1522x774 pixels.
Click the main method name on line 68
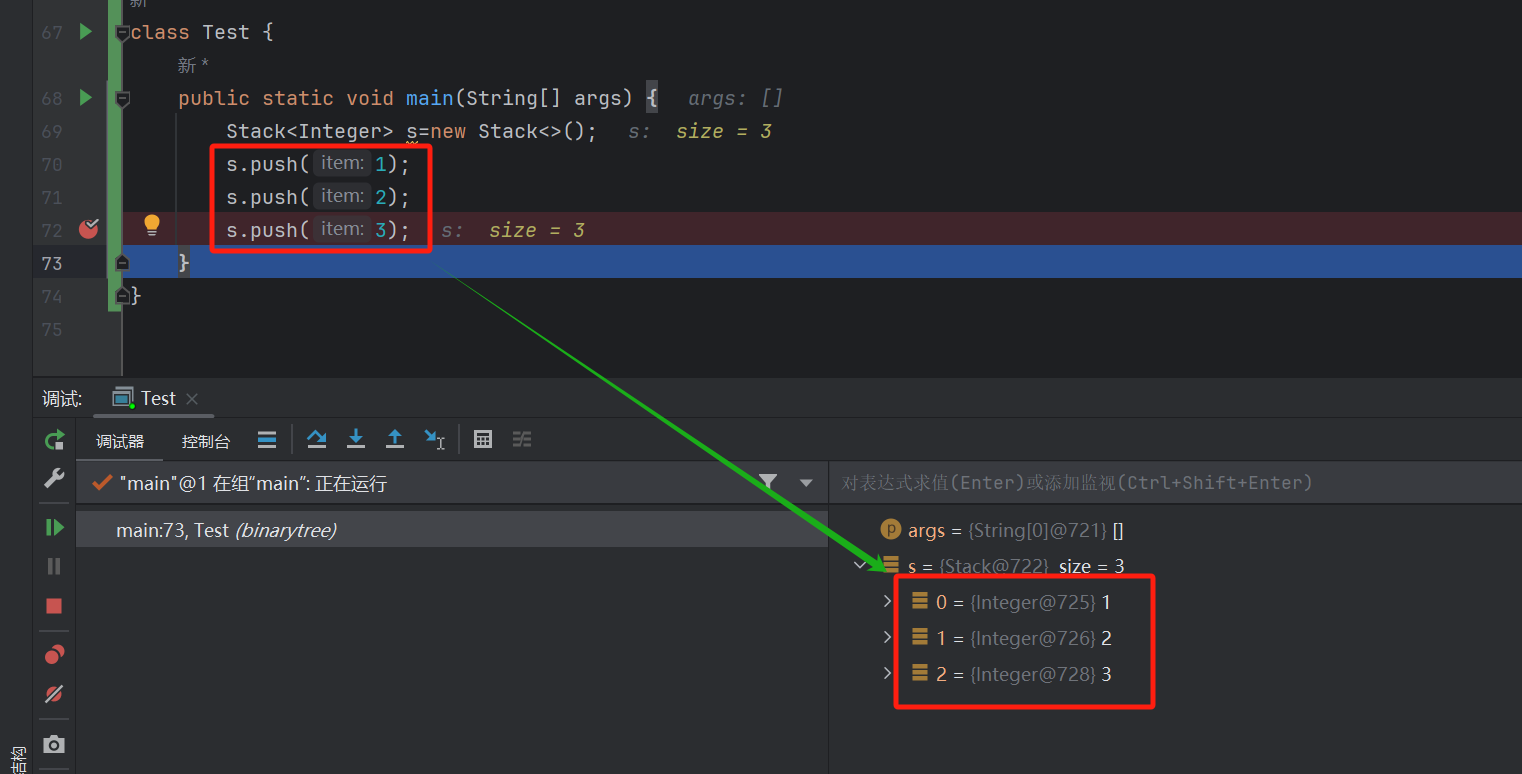[x=430, y=98]
